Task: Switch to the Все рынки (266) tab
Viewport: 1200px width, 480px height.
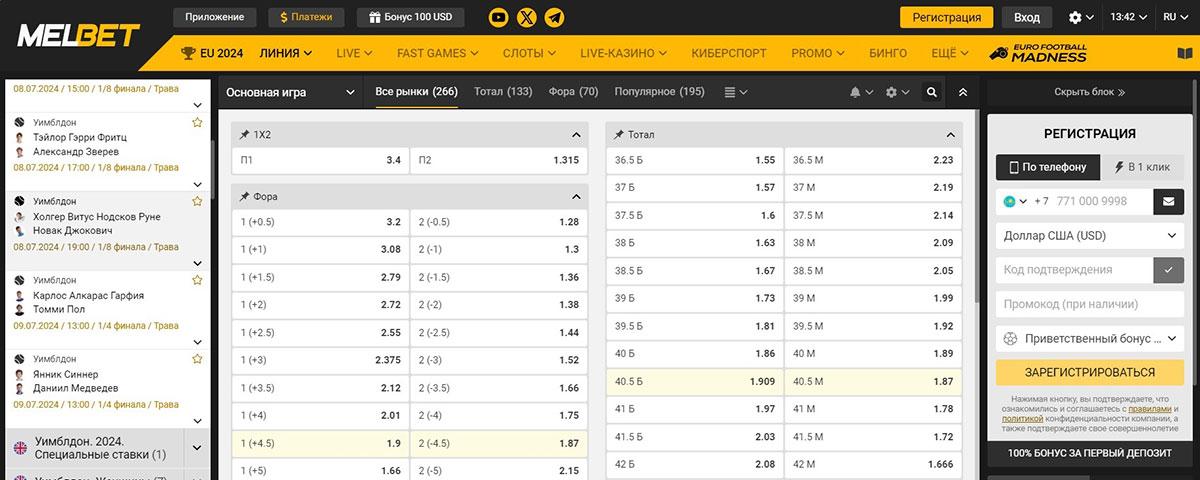Action: click(x=416, y=92)
